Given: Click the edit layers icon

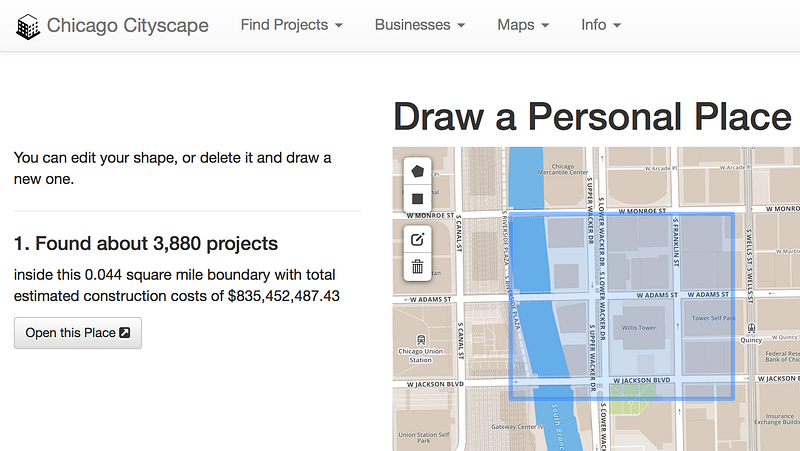Looking at the screenshot, I should click(417, 239).
